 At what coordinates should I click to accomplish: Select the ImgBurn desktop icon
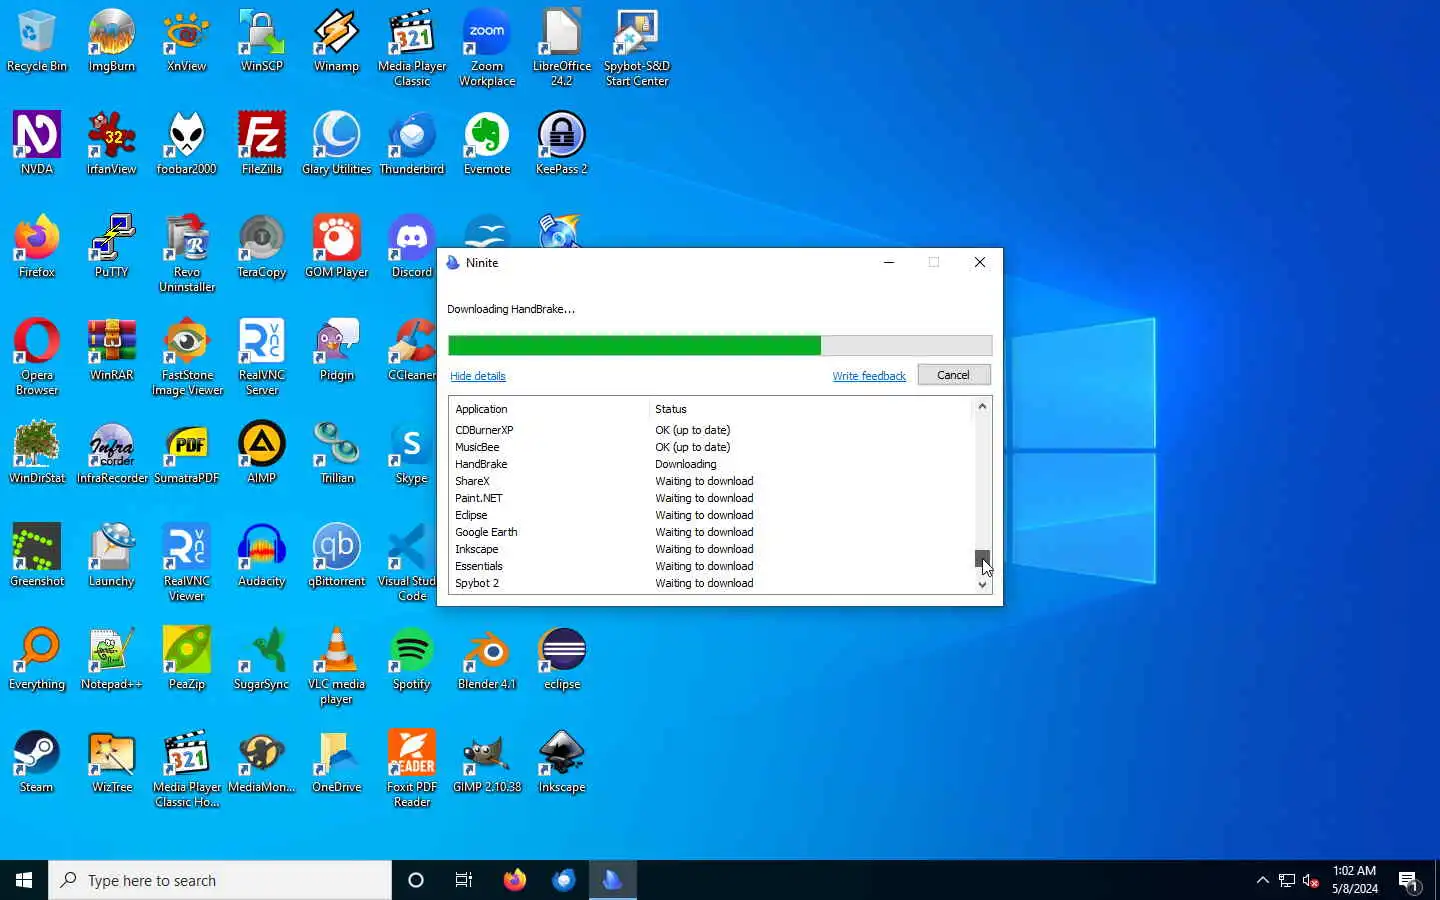pos(112,41)
